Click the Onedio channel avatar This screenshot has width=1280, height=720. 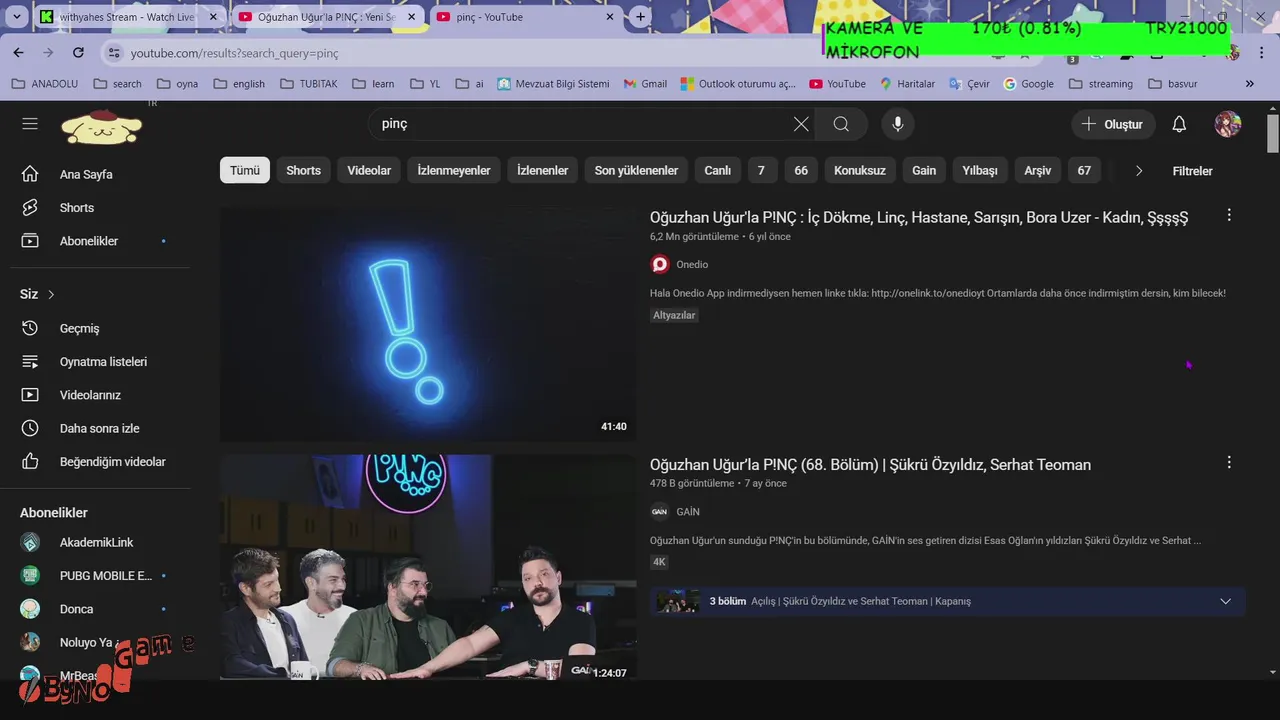[x=660, y=264]
